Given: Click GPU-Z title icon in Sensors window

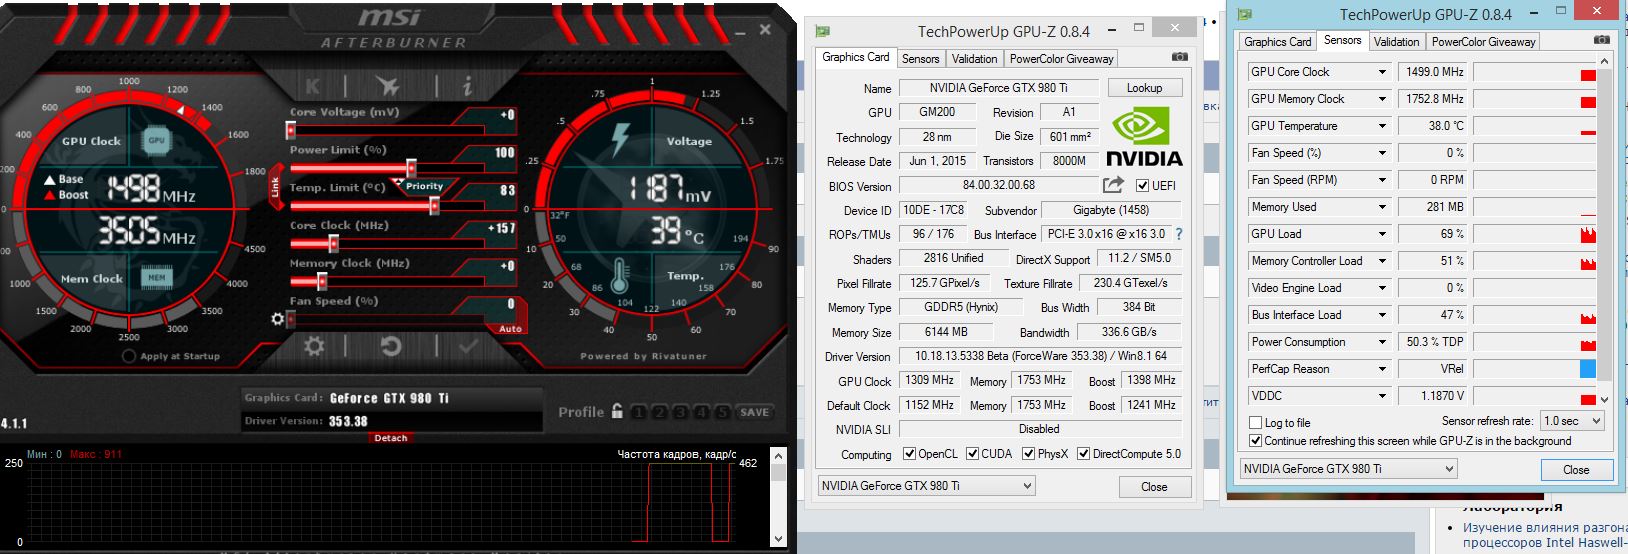Looking at the screenshot, I should (1244, 14).
